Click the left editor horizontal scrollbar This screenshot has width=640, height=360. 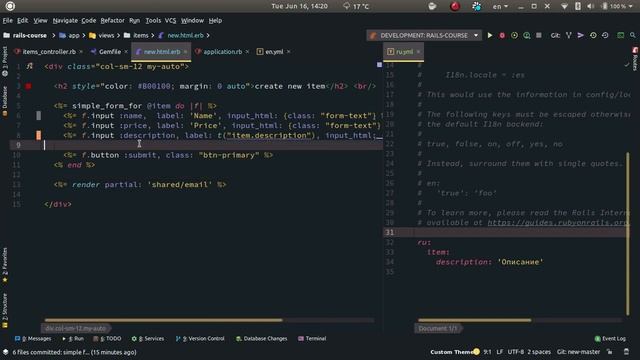click(163, 320)
